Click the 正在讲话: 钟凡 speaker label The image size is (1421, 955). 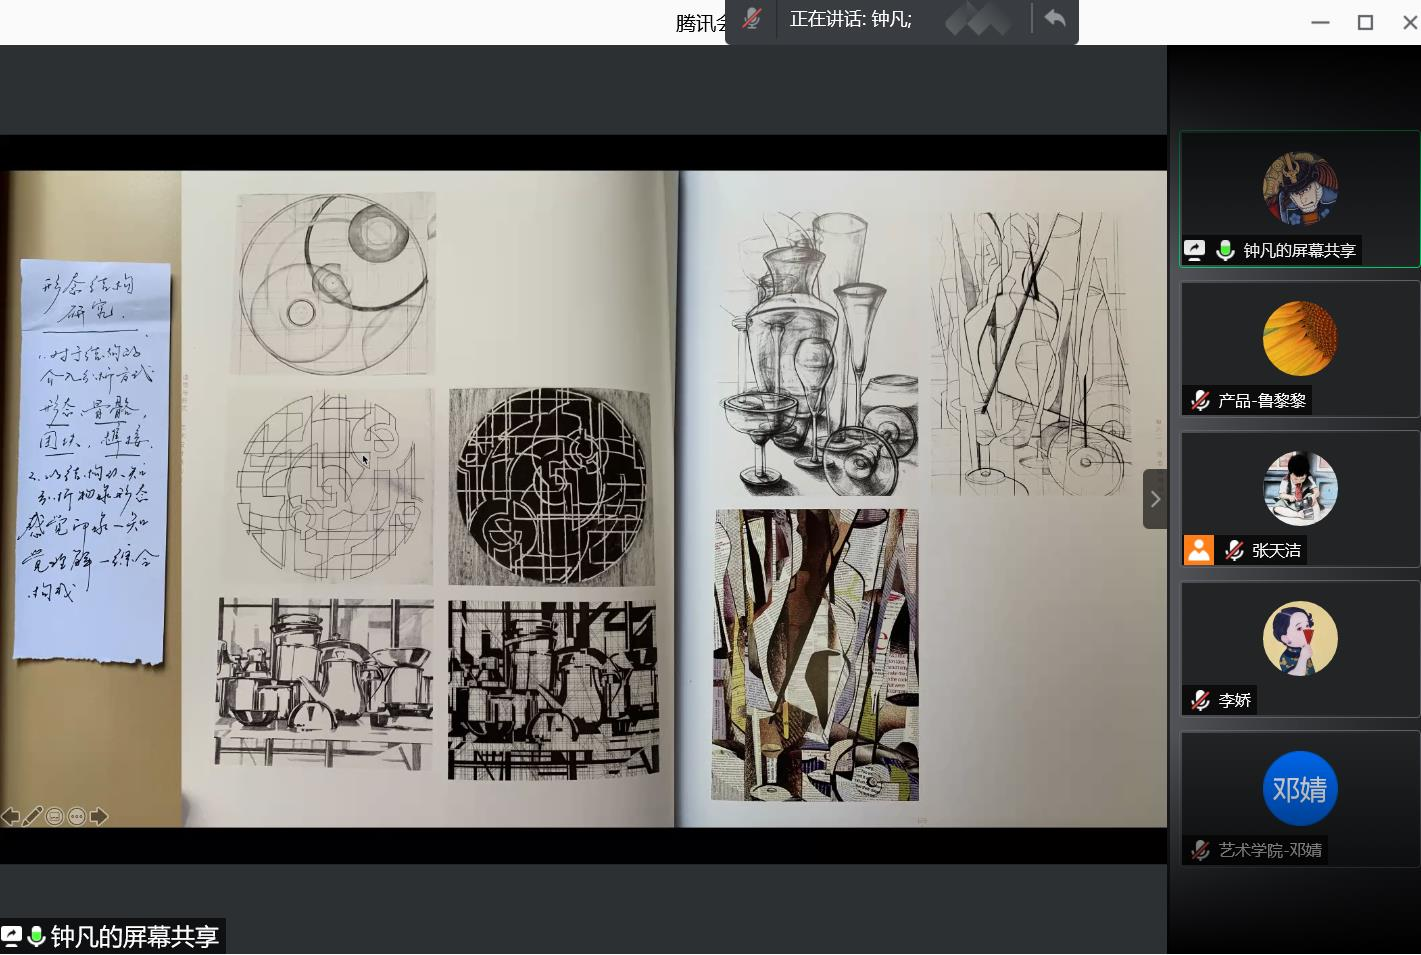pos(850,19)
